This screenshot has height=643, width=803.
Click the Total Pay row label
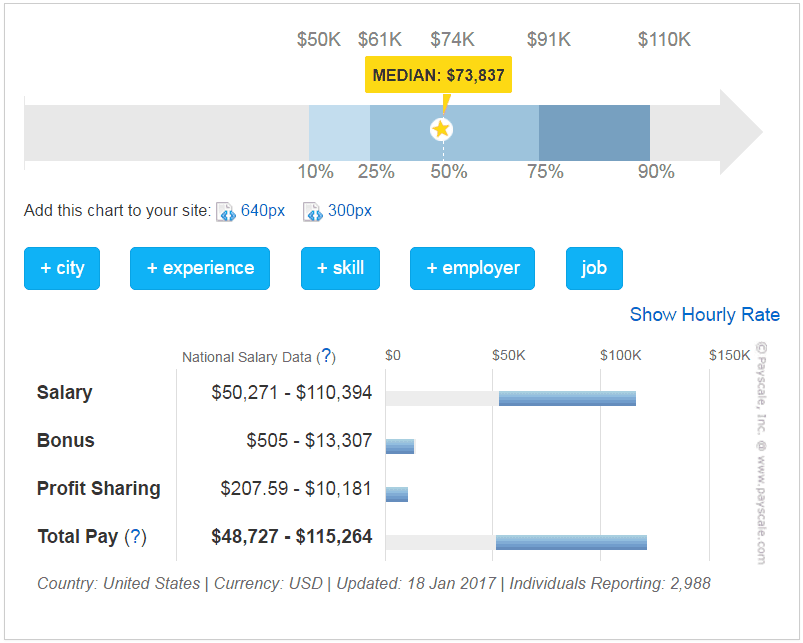click(x=77, y=537)
